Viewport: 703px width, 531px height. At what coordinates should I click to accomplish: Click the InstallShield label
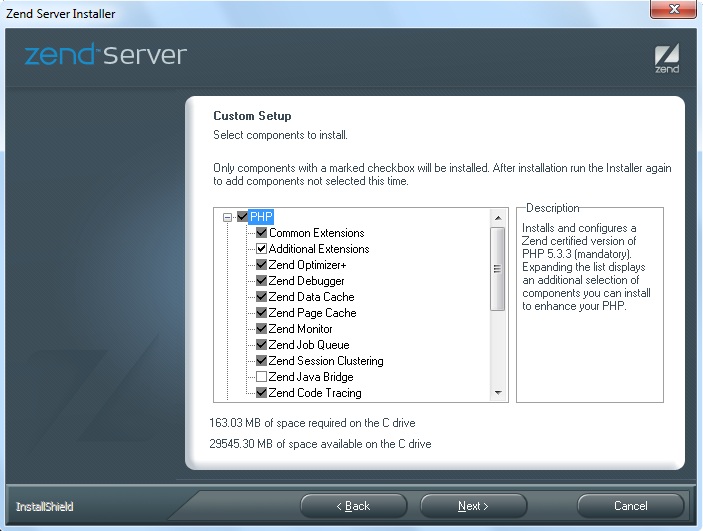pyautogui.click(x=44, y=507)
